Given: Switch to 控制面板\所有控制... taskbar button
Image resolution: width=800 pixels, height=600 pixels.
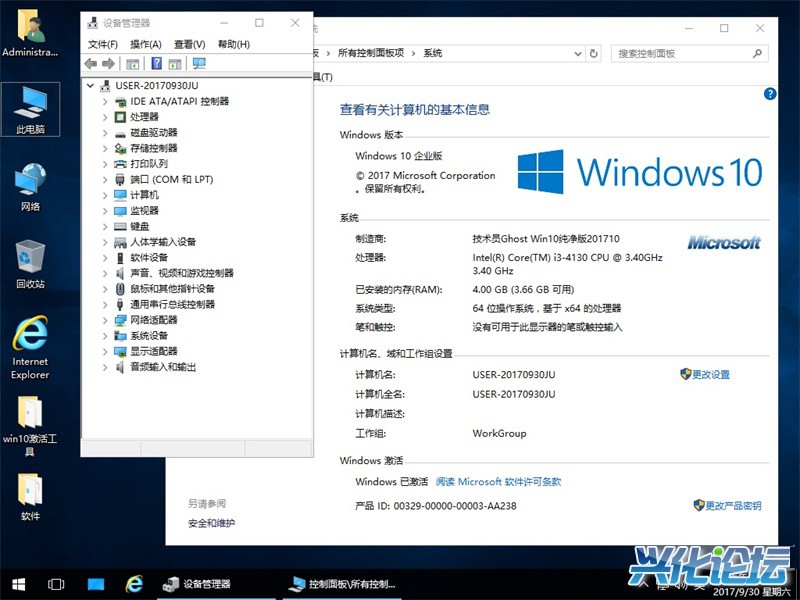Looking at the screenshot, I should [x=343, y=584].
